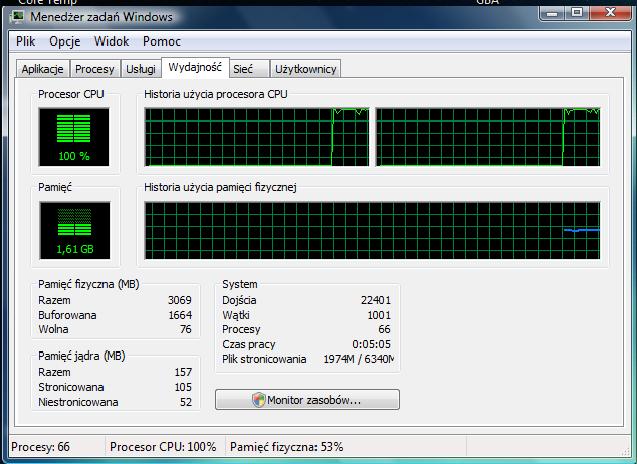The height and width of the screenshot is (464, 637).
Task: Click the Pamięć jądra (MB) group label
Action: (82, 356)
